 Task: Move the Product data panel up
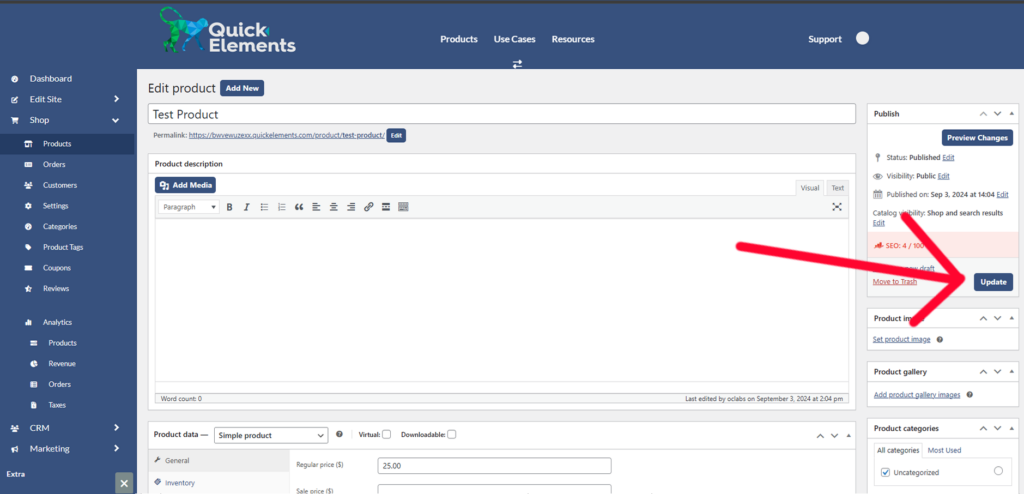click(819, 435)
